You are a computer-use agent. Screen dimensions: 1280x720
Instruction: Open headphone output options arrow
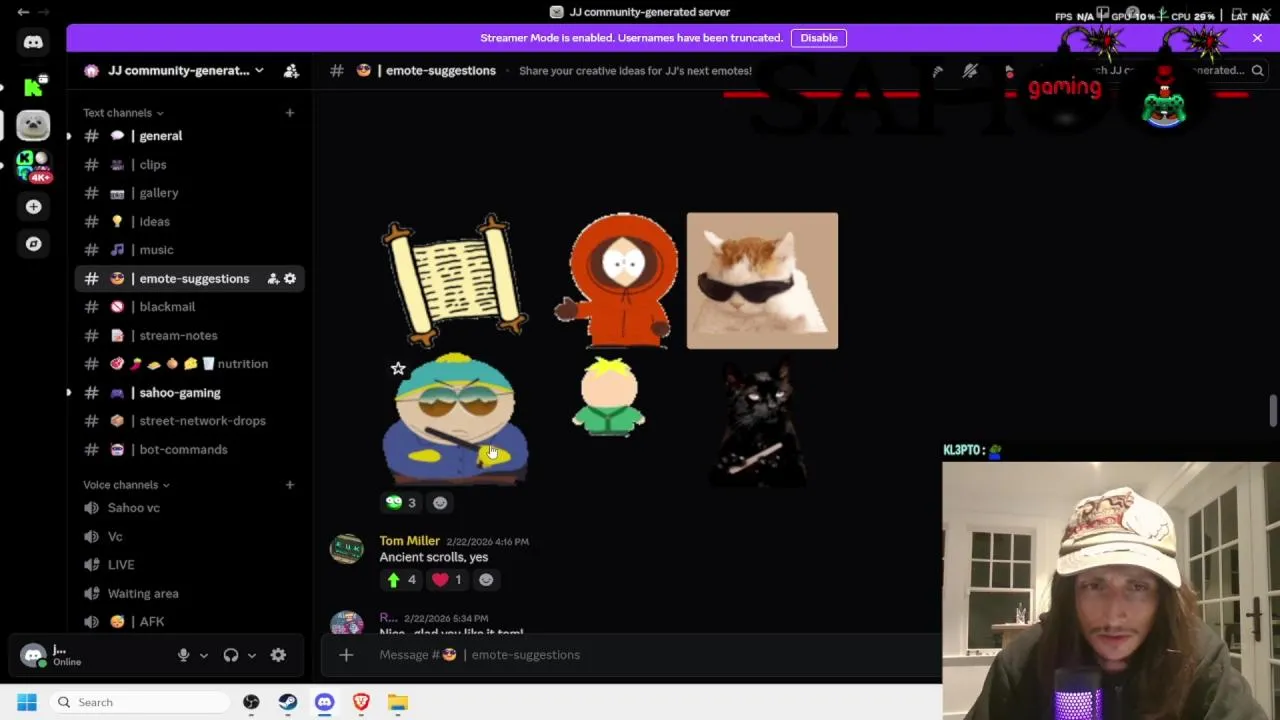pos(251,656)
